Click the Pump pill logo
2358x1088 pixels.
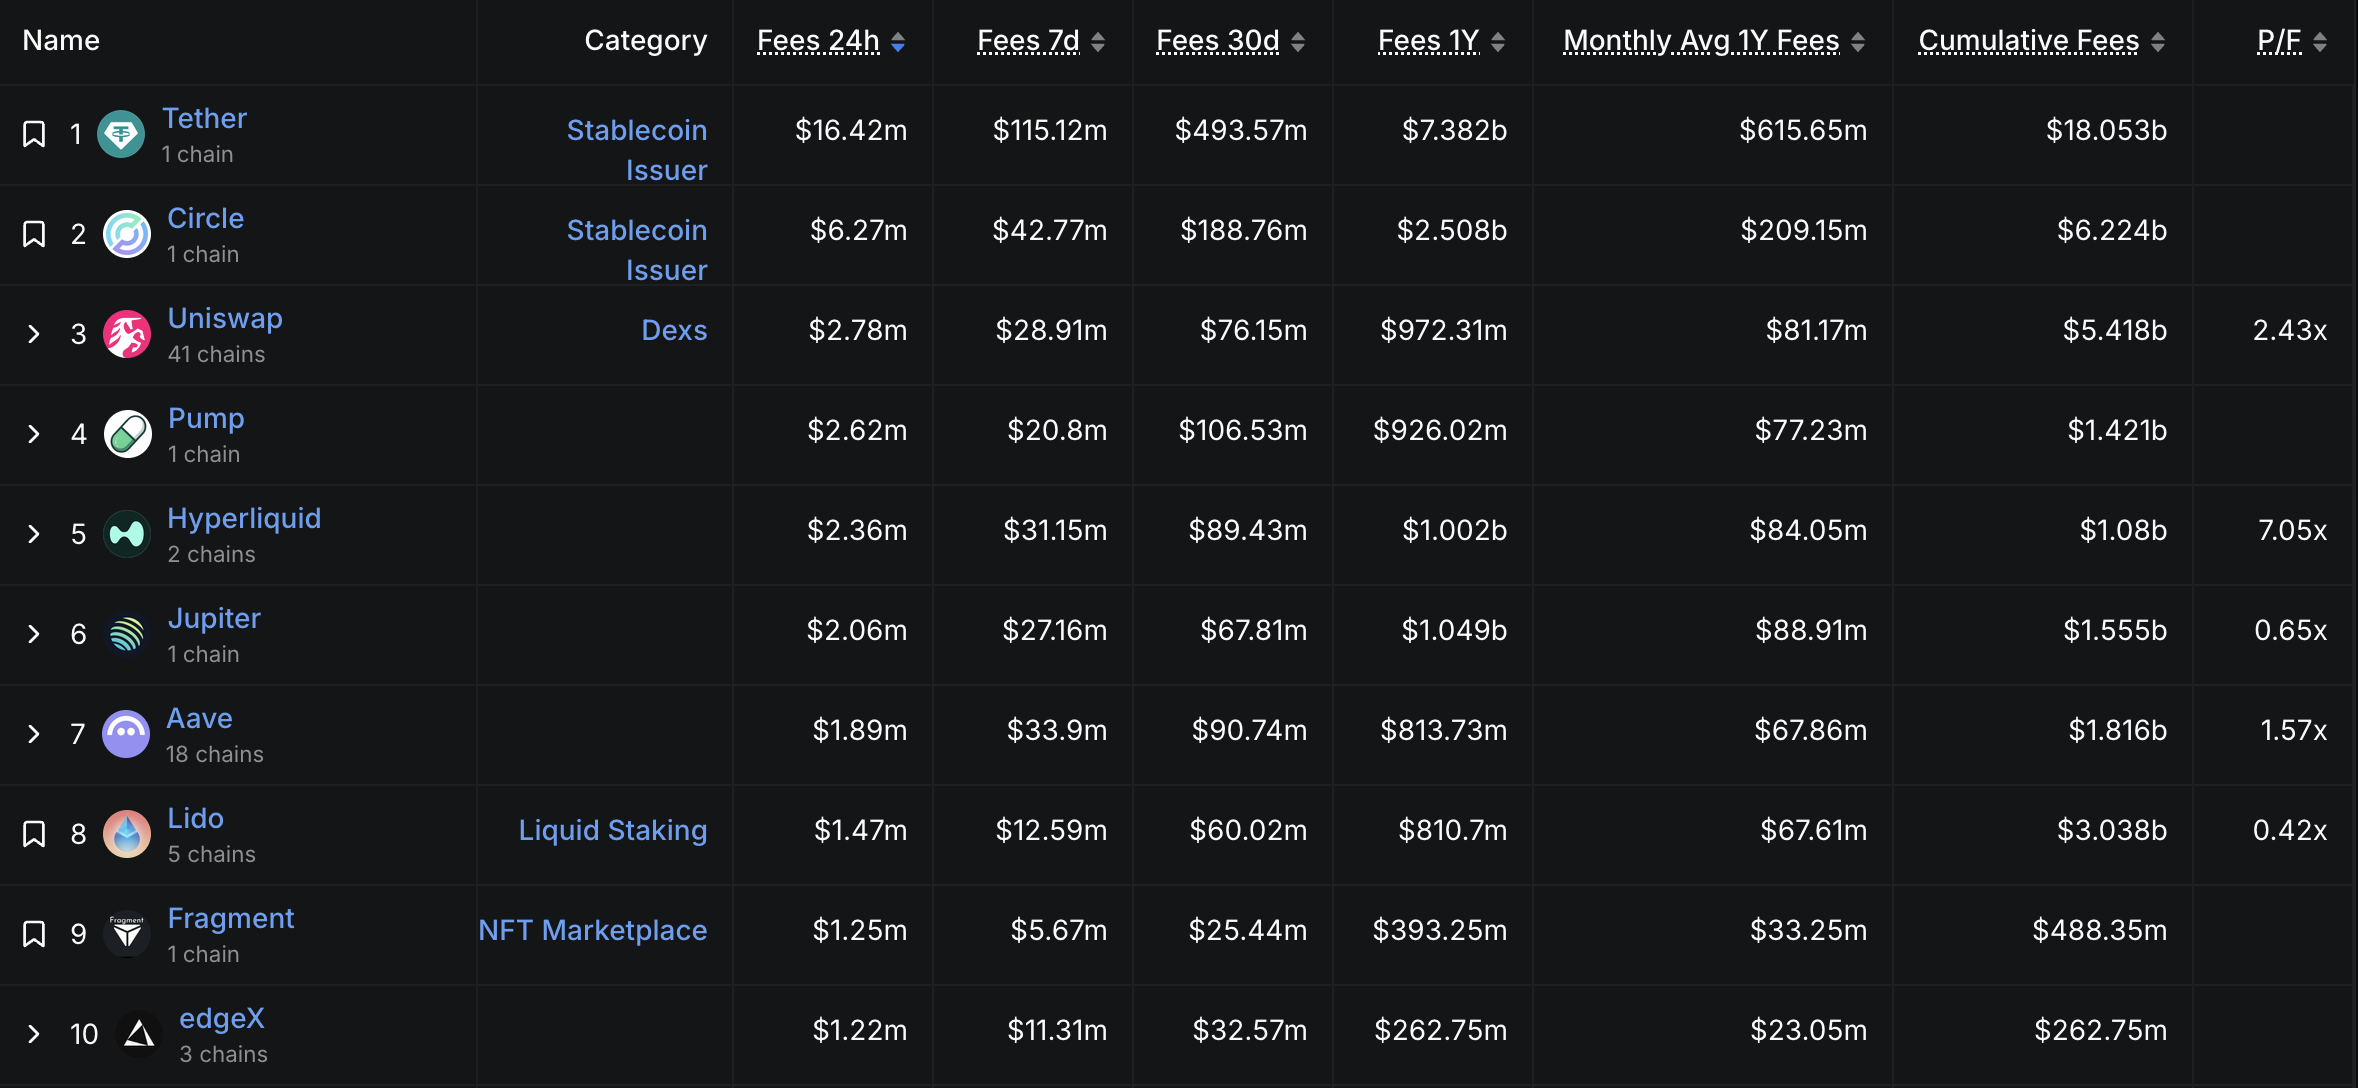[128, 434]
